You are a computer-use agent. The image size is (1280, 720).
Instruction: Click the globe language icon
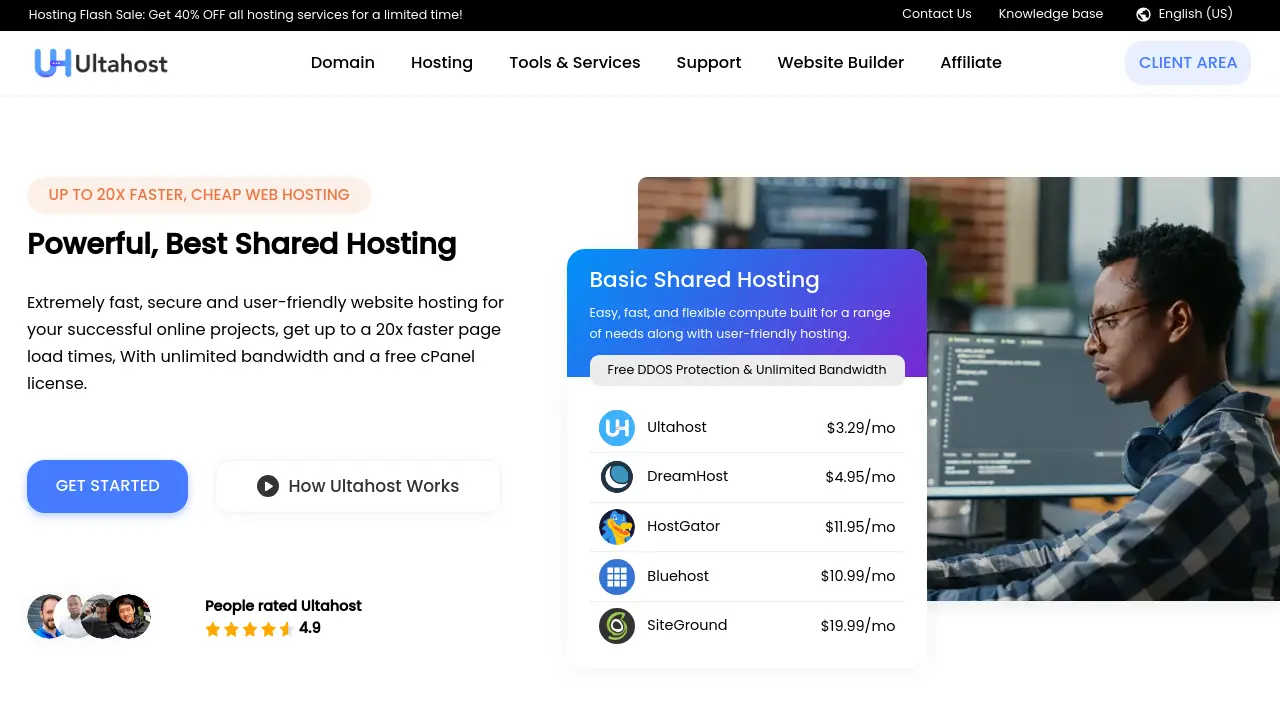click(x=1144, y=14)
